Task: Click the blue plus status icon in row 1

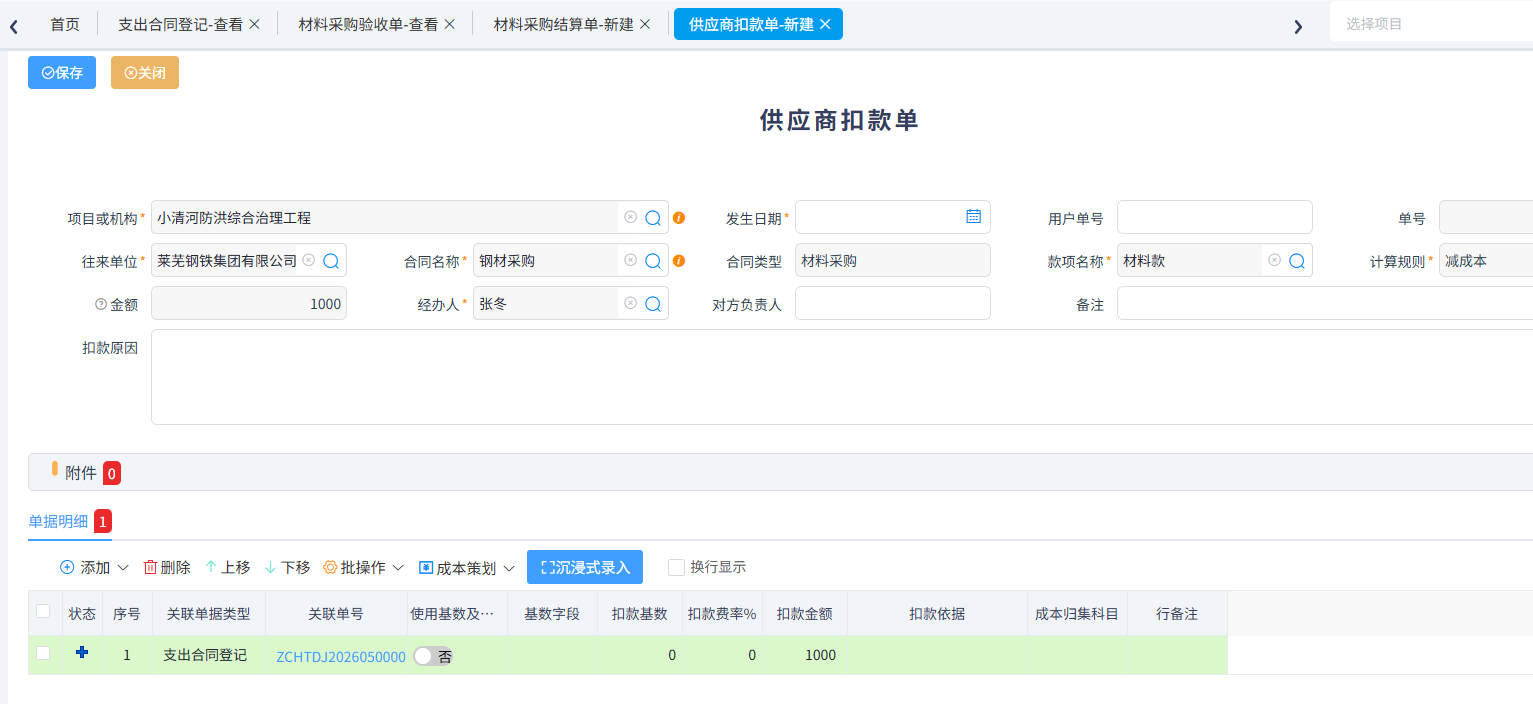Action: pos(82,652)
